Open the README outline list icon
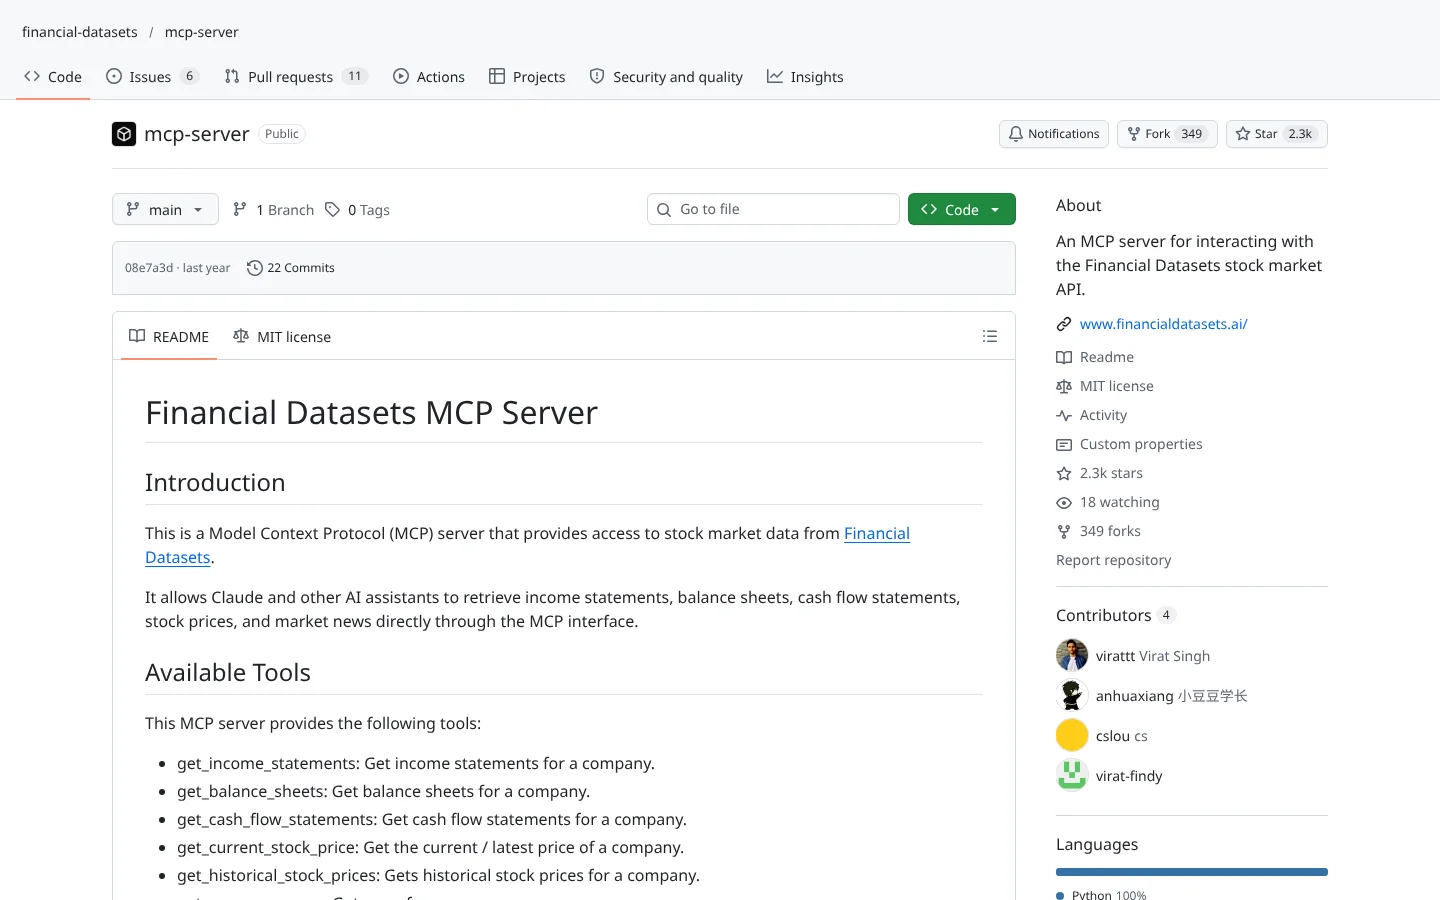Image resolution: width=1440 pixels, height=900 pixels. [x=990, y=337]
